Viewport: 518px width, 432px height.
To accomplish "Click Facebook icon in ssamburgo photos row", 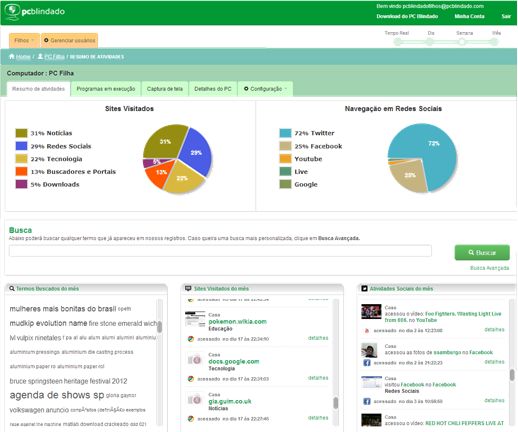I will click(x=367, y=363).
